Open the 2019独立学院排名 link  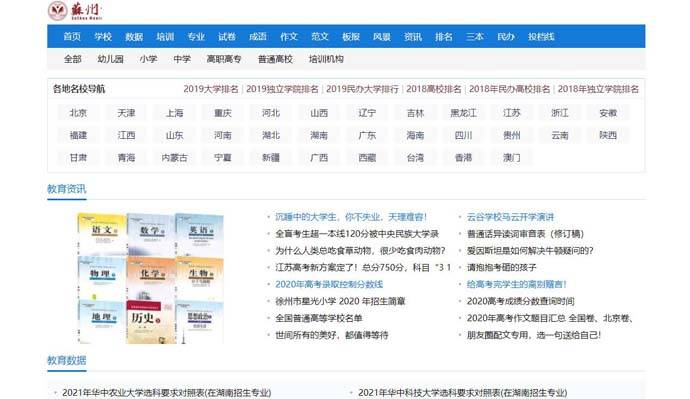[282, 89]
